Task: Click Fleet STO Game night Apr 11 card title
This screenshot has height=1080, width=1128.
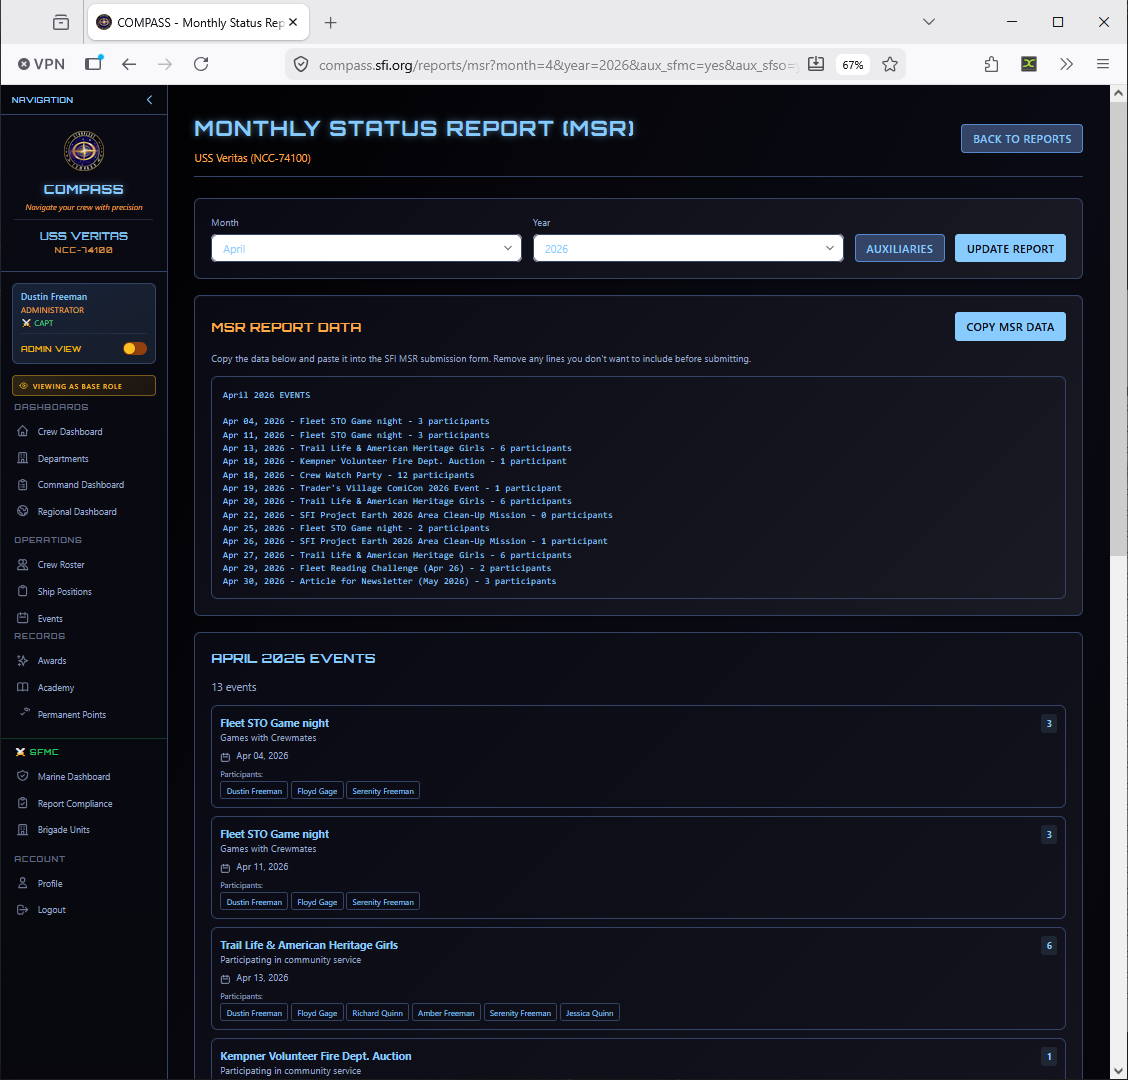Action: click(x=274, y=834)
